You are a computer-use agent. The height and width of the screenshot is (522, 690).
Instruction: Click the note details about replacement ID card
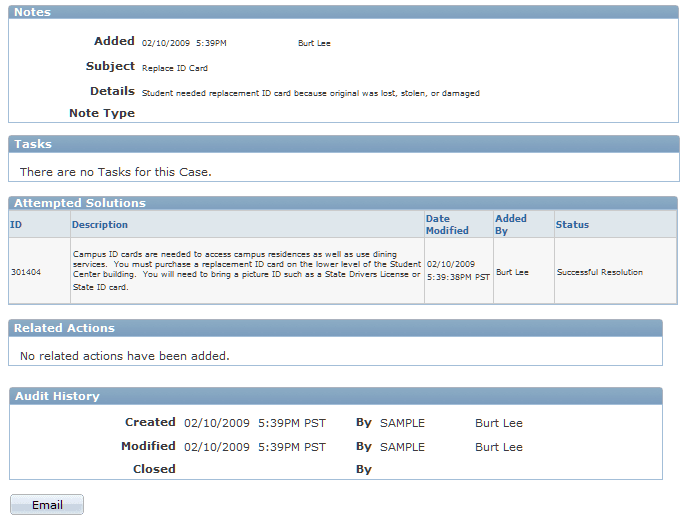pyautogui.click(x=311, y=93)
